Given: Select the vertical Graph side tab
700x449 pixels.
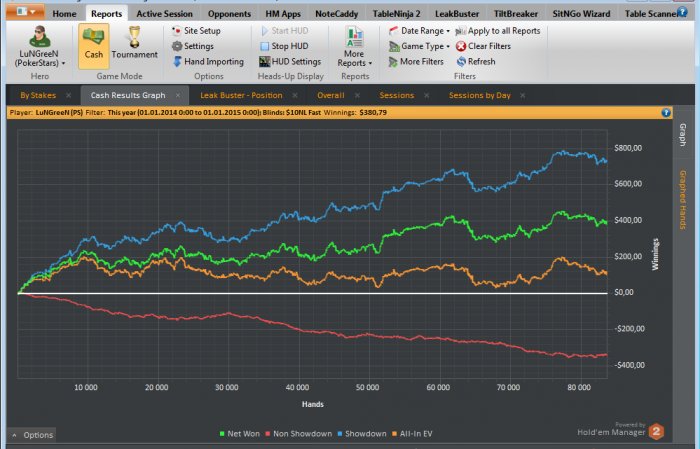Looking at the screenshot, I should click(683, 135).
